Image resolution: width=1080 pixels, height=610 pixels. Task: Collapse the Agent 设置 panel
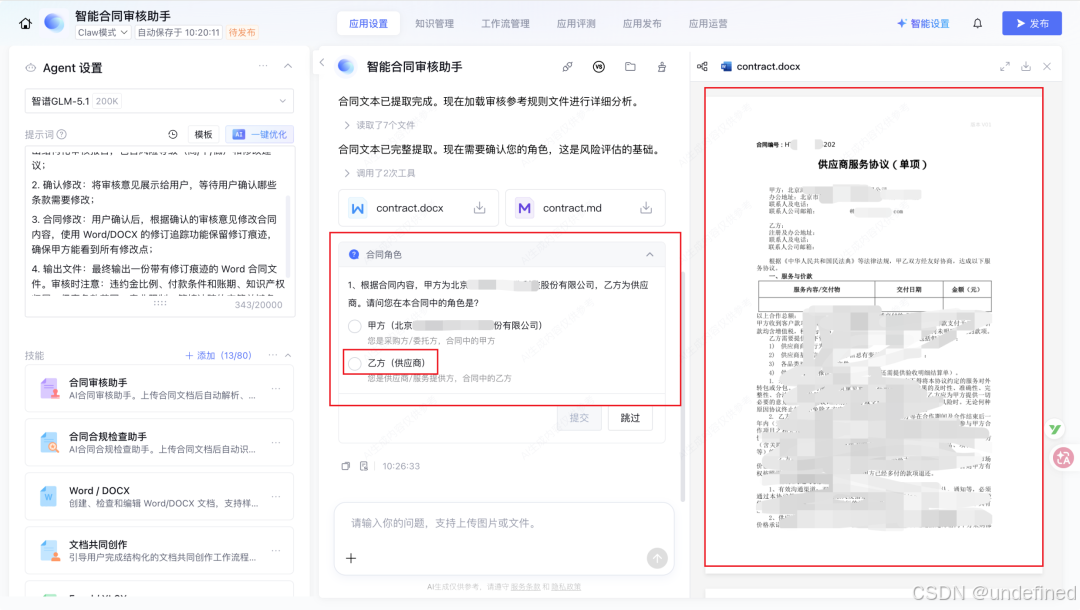pos(288,66)
